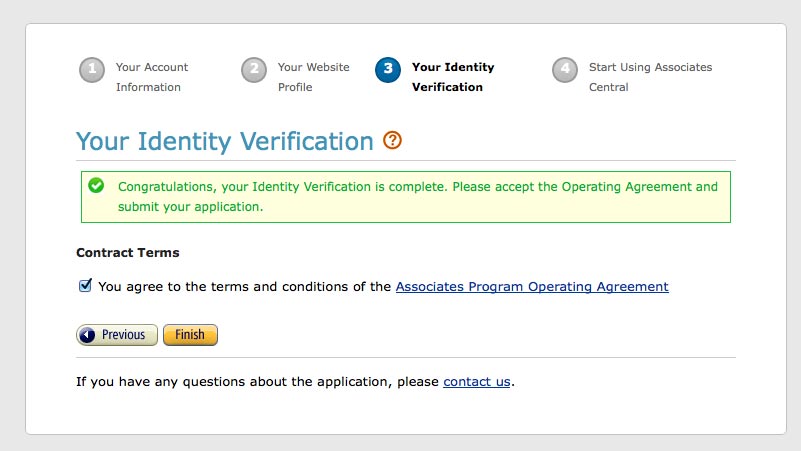Open the Associates Program Operating Agreement link

point(532,287)
